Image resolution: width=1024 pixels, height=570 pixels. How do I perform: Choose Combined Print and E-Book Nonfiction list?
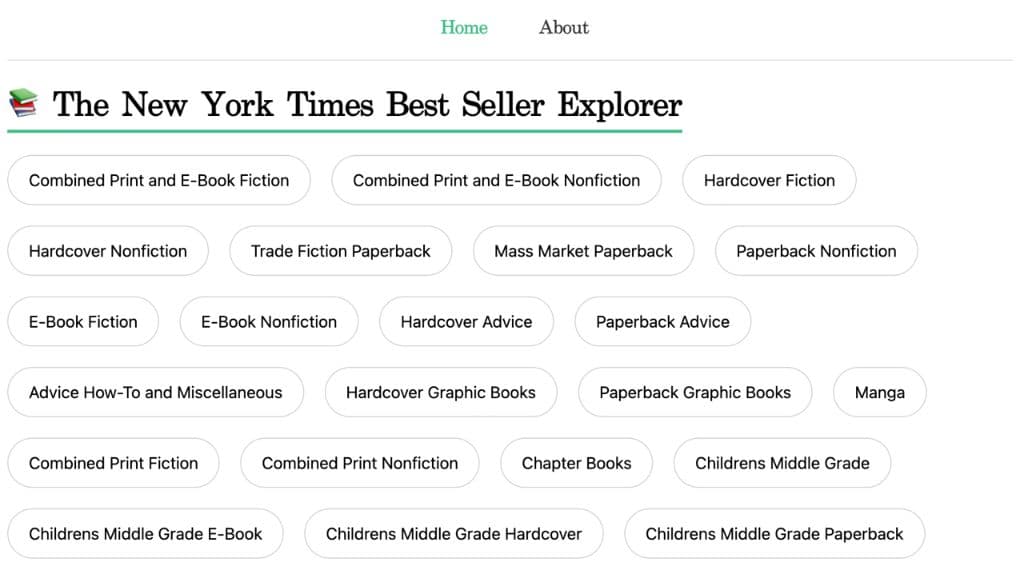[x=496, y=180]
